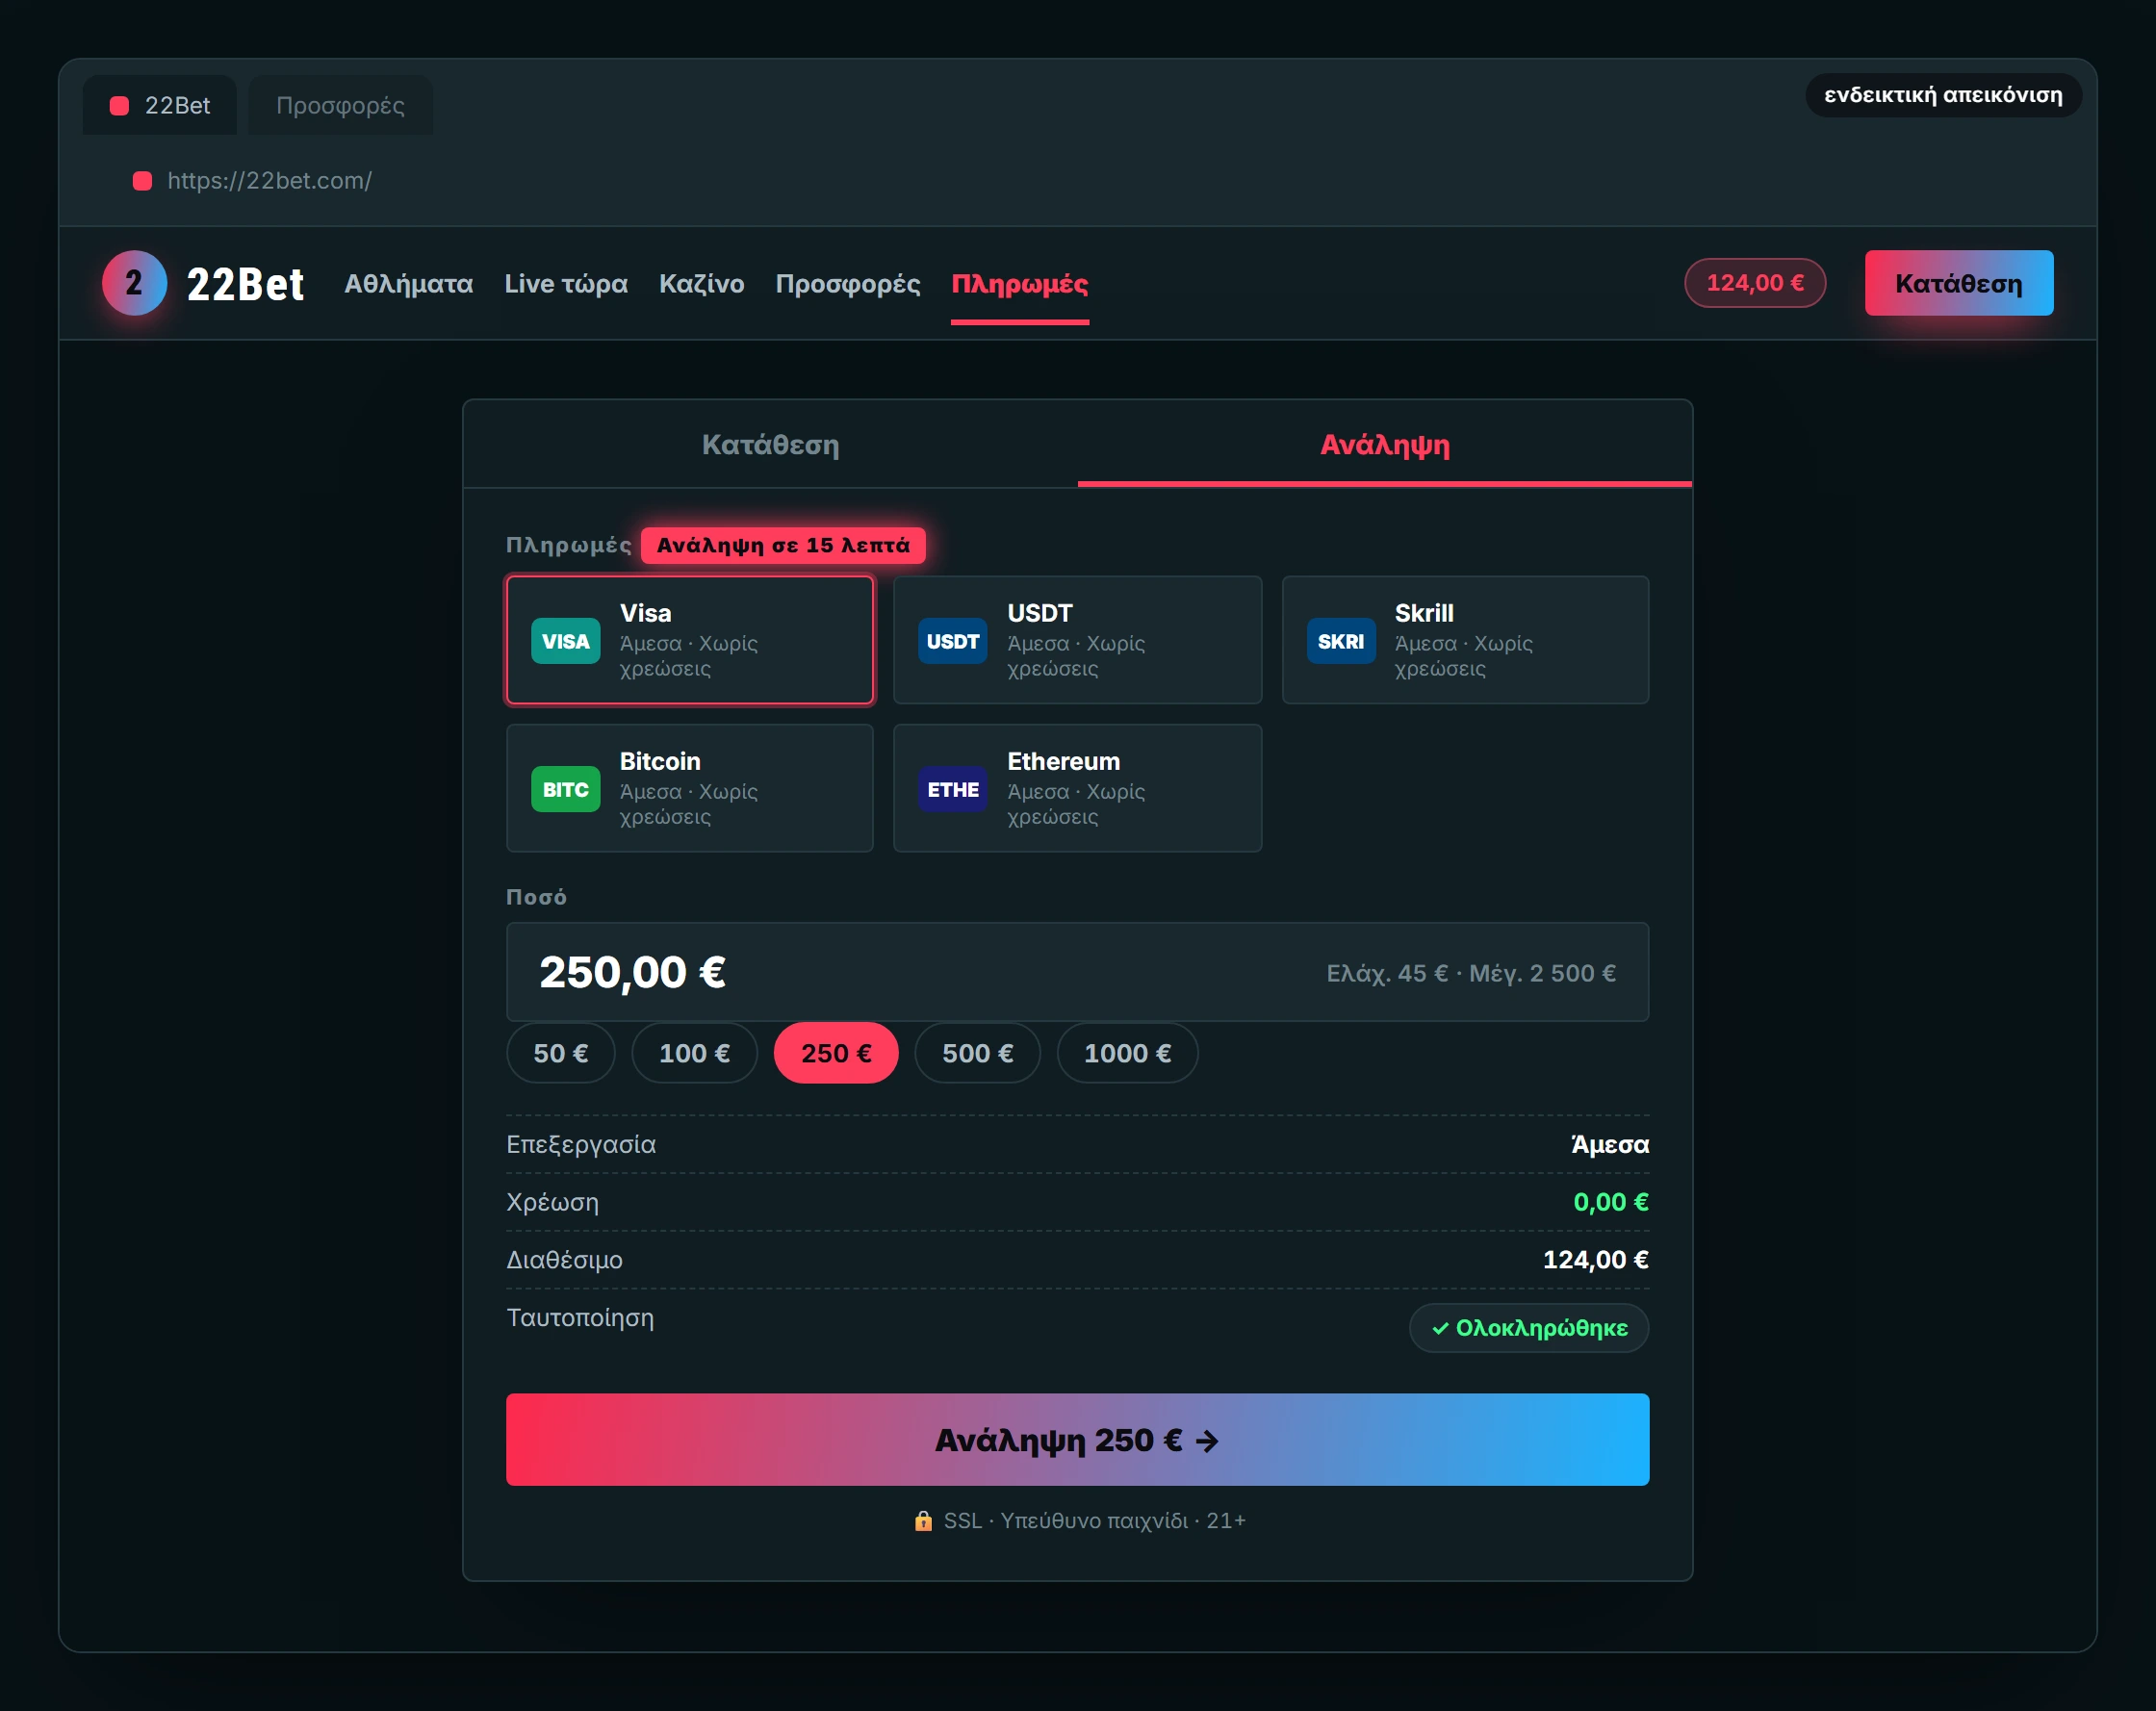
Task: Click the Κατάθεση button in the header
Action: 1958,283
